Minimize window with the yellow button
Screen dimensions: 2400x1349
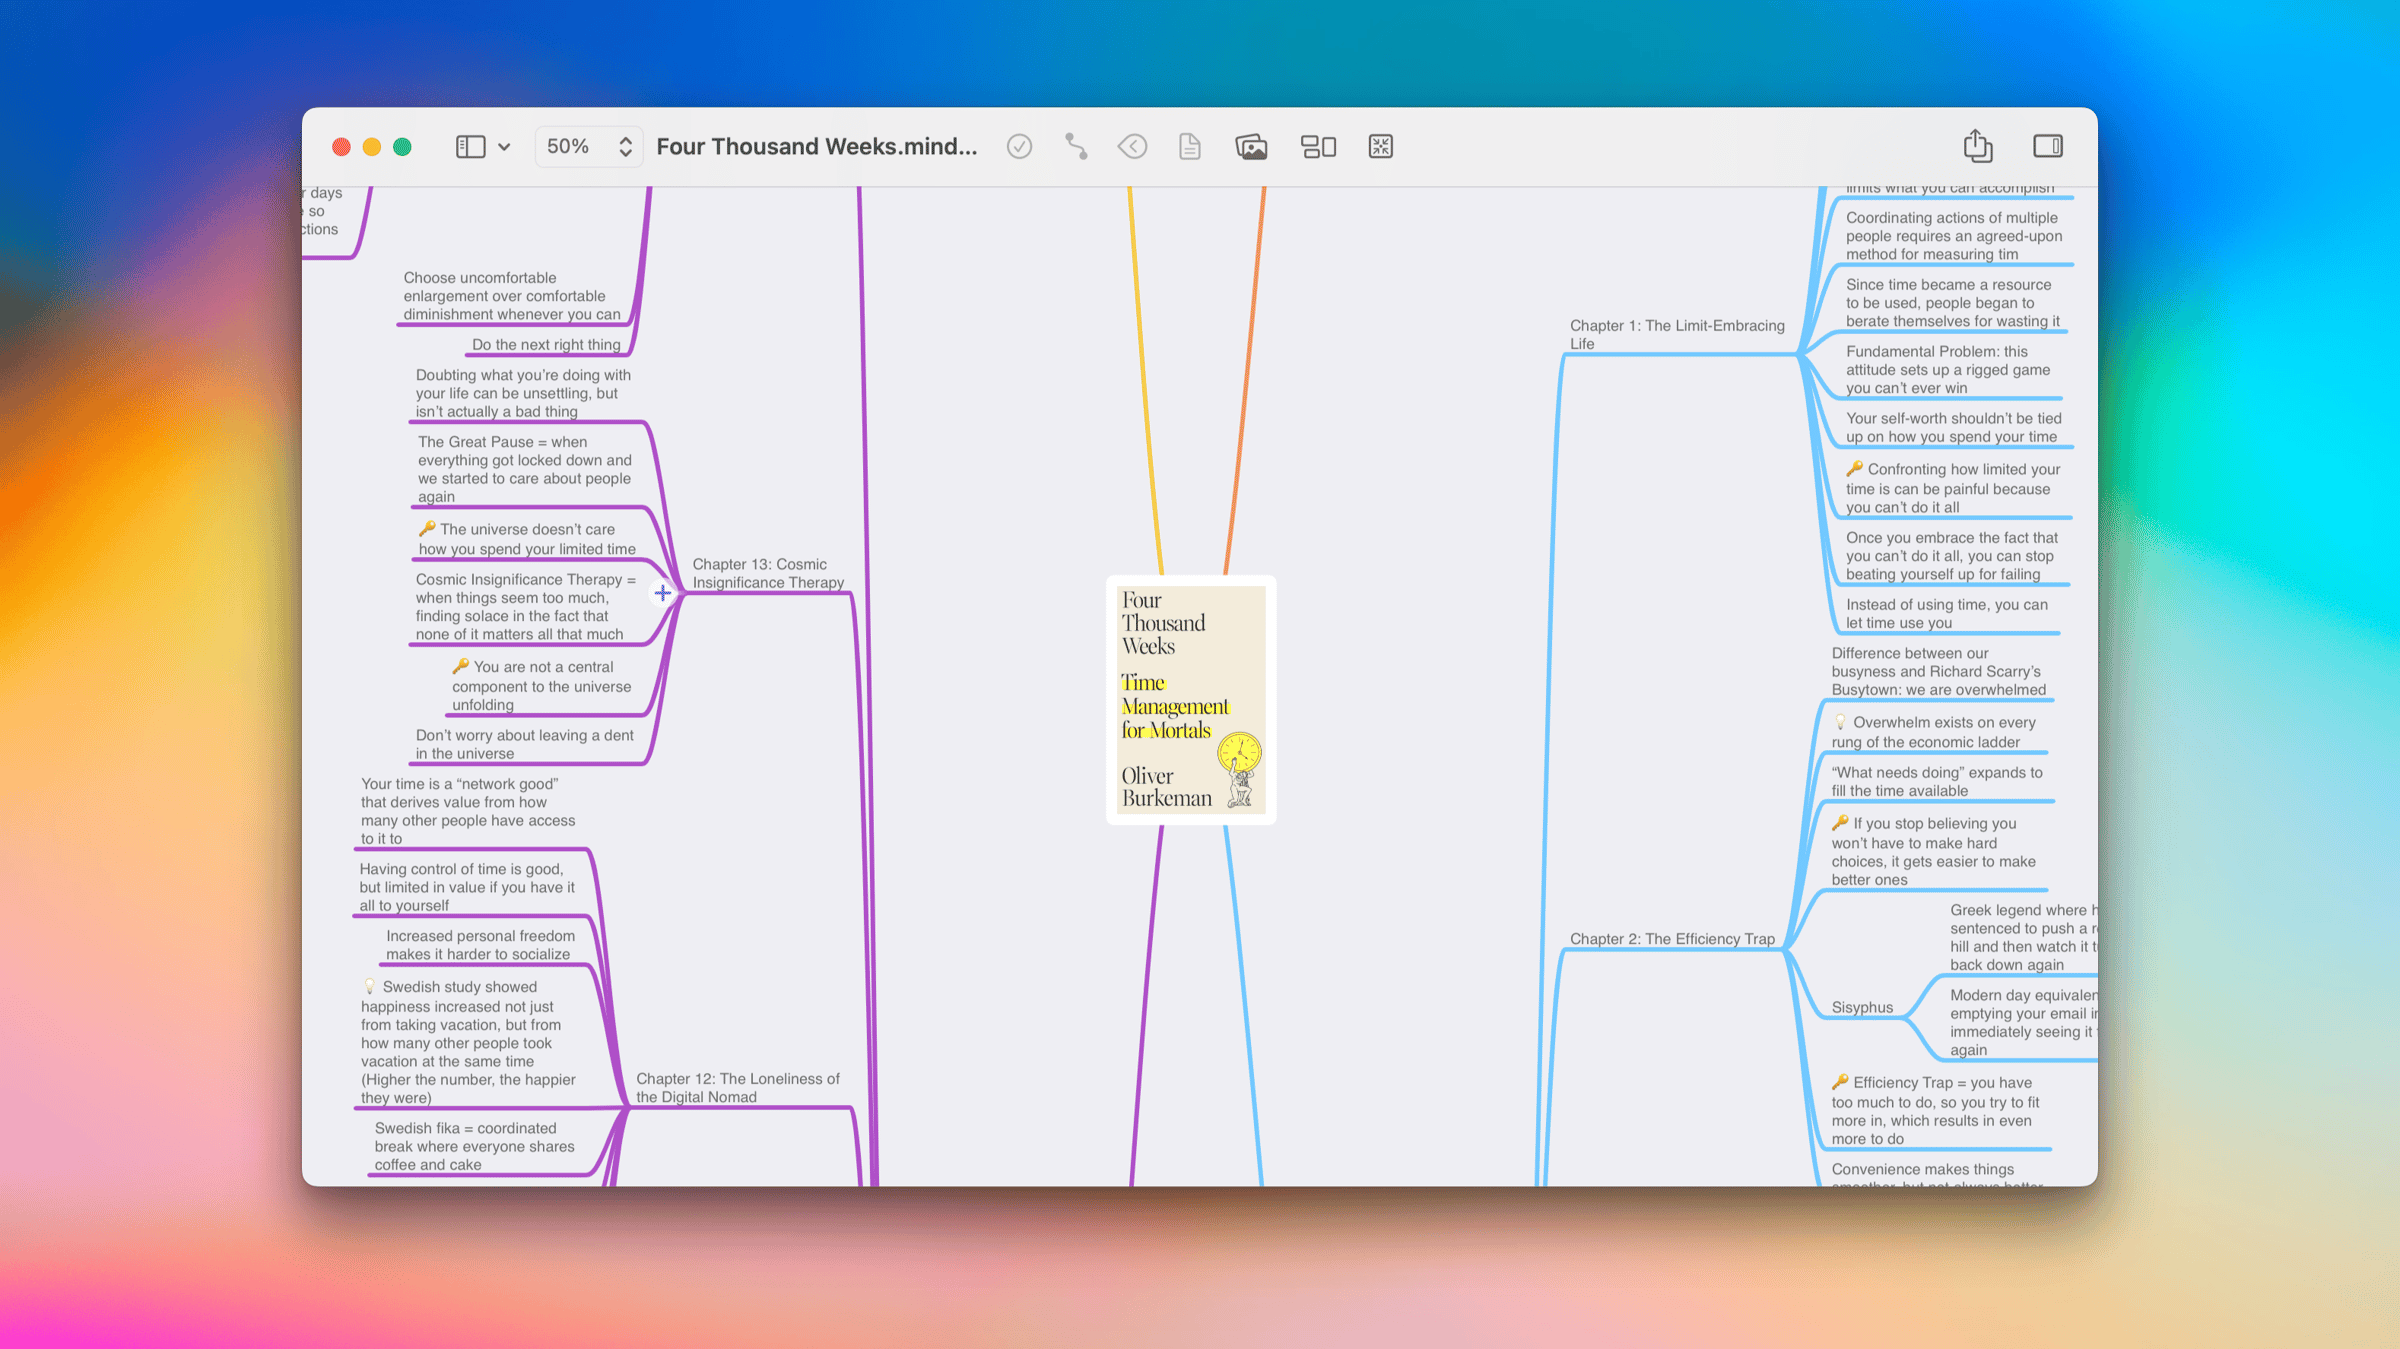[372, 147]
